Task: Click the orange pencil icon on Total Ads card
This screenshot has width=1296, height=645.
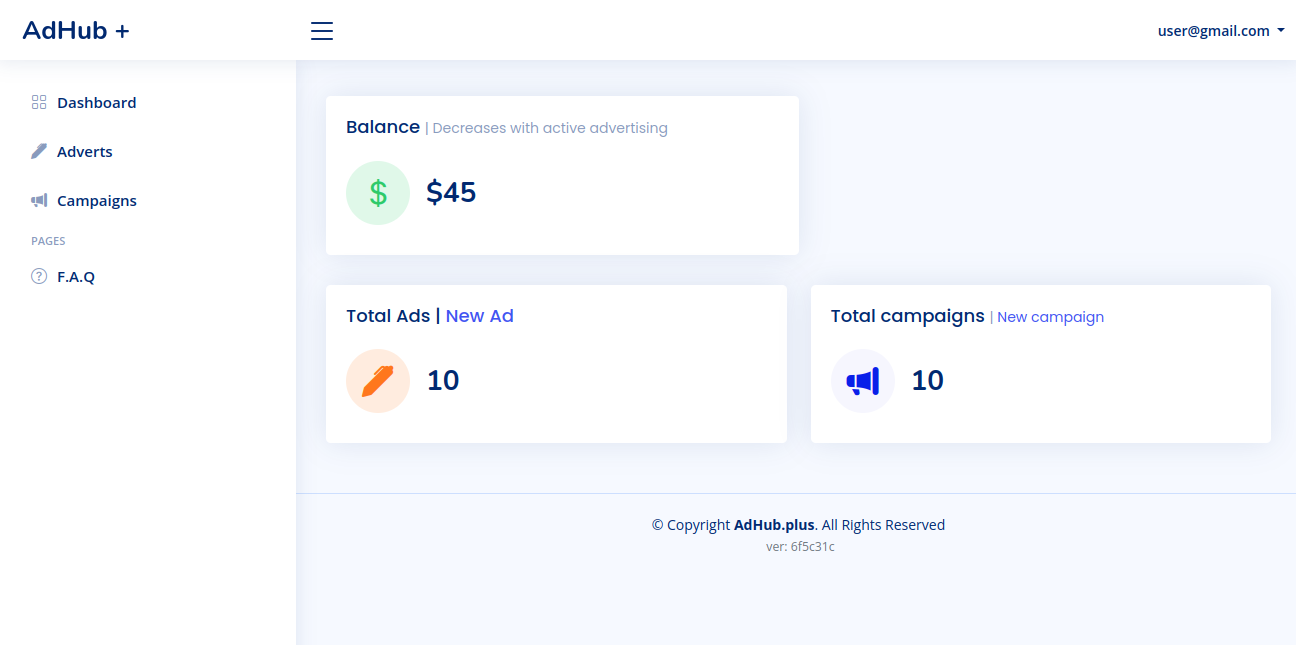Action: click(x=378, y=381)
